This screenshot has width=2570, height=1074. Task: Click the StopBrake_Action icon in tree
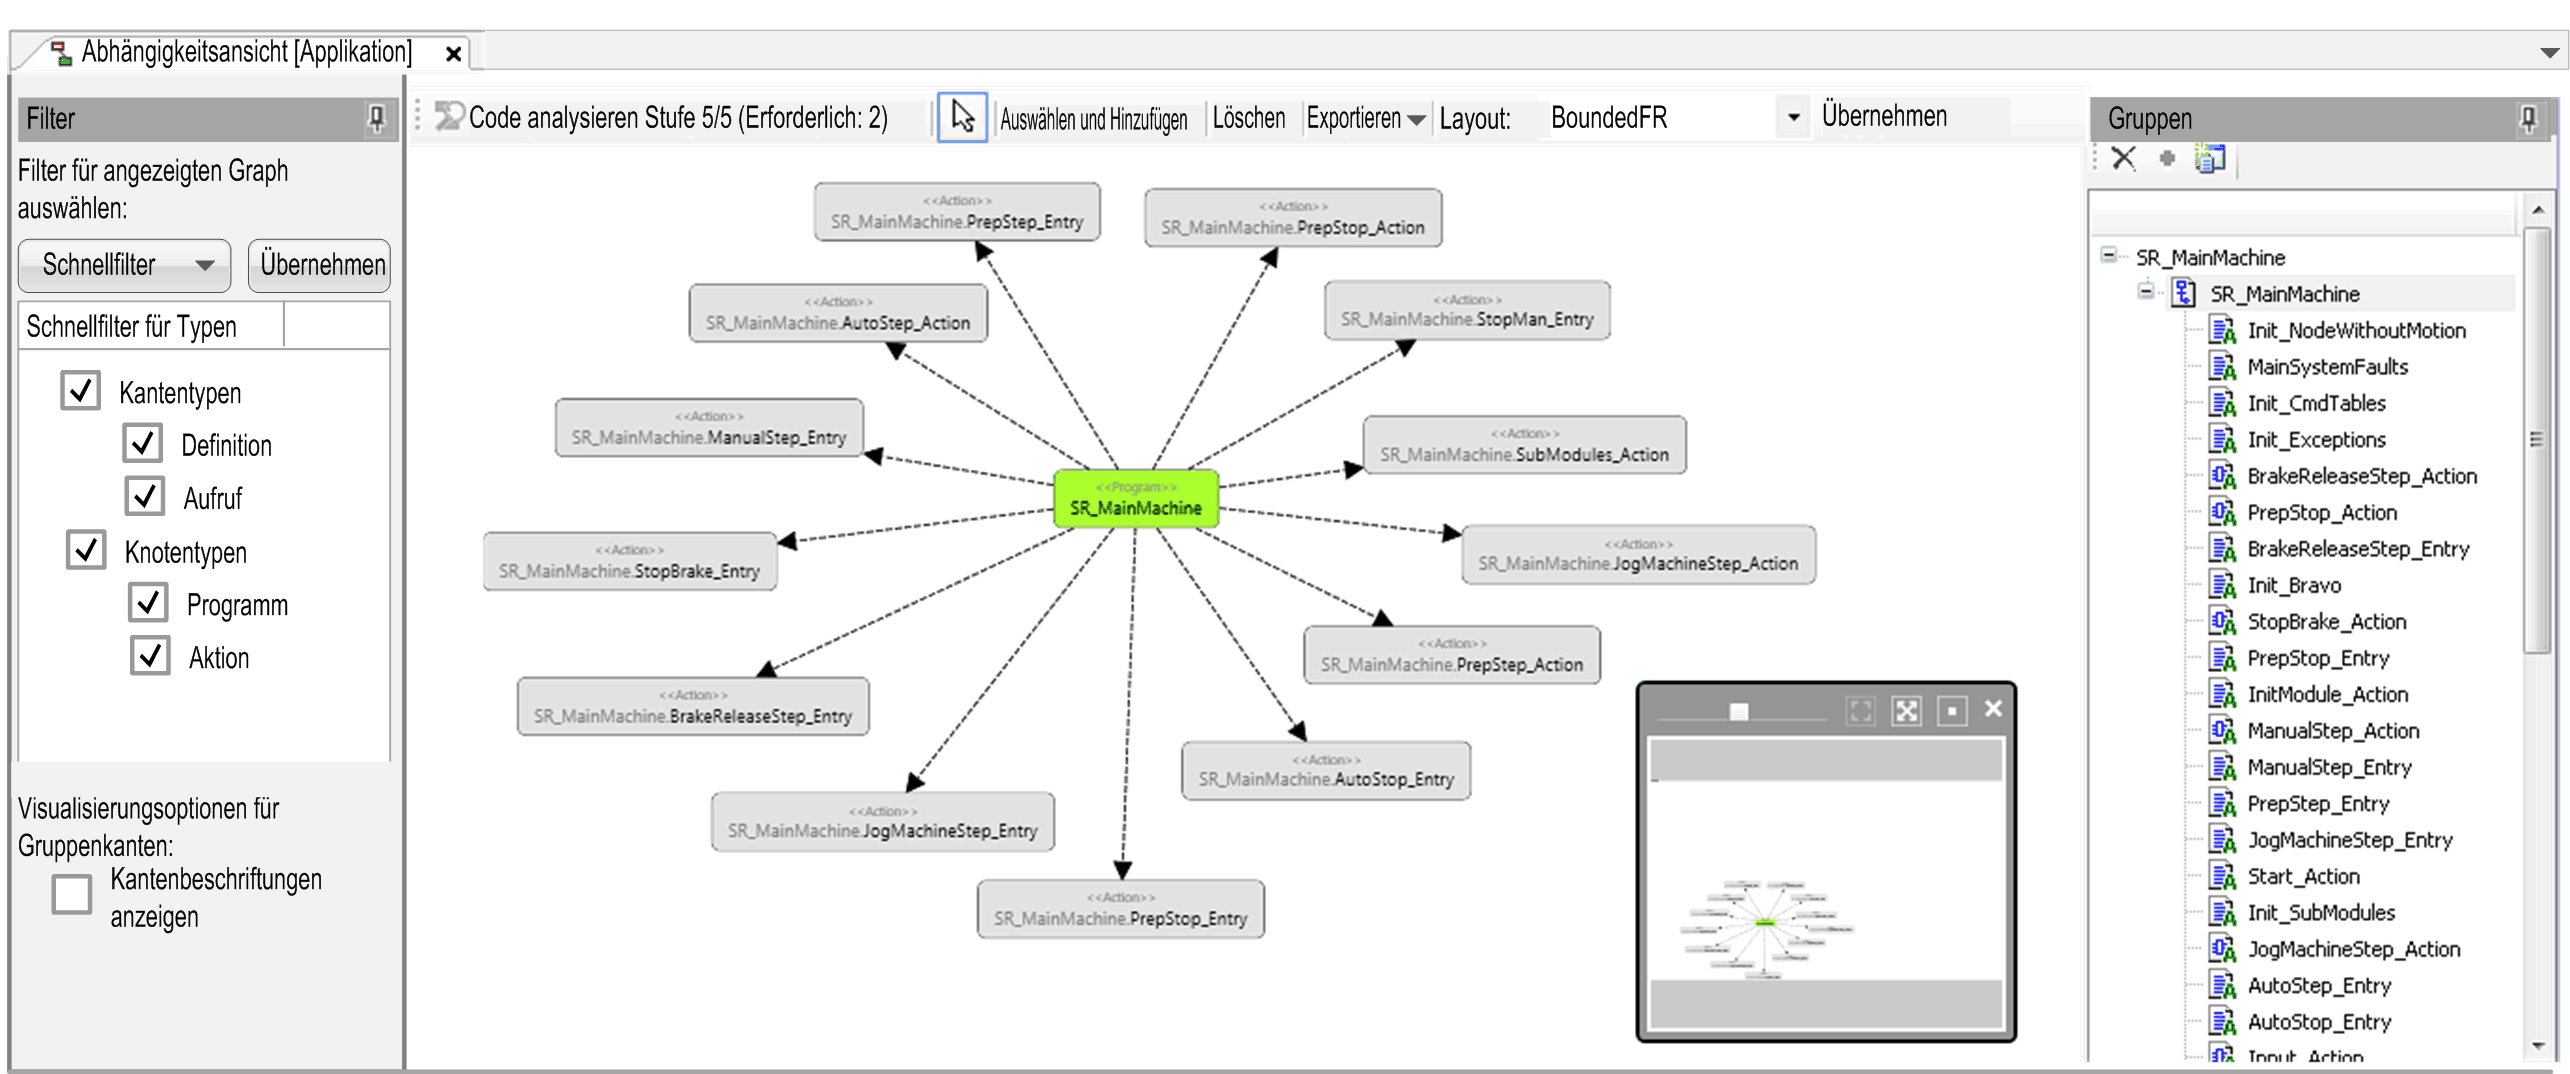pyautogui.click(x=2222, y=621)
